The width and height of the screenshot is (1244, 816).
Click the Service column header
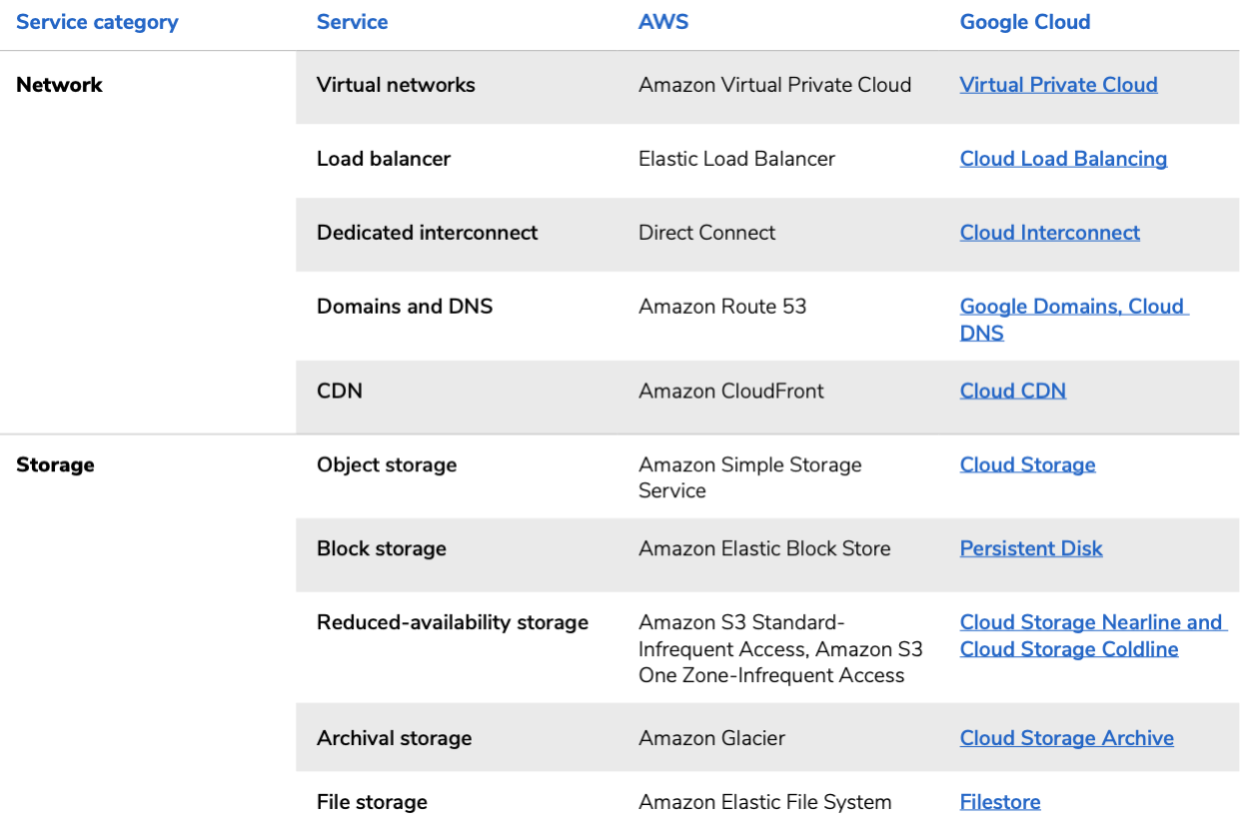pos(352,22)
